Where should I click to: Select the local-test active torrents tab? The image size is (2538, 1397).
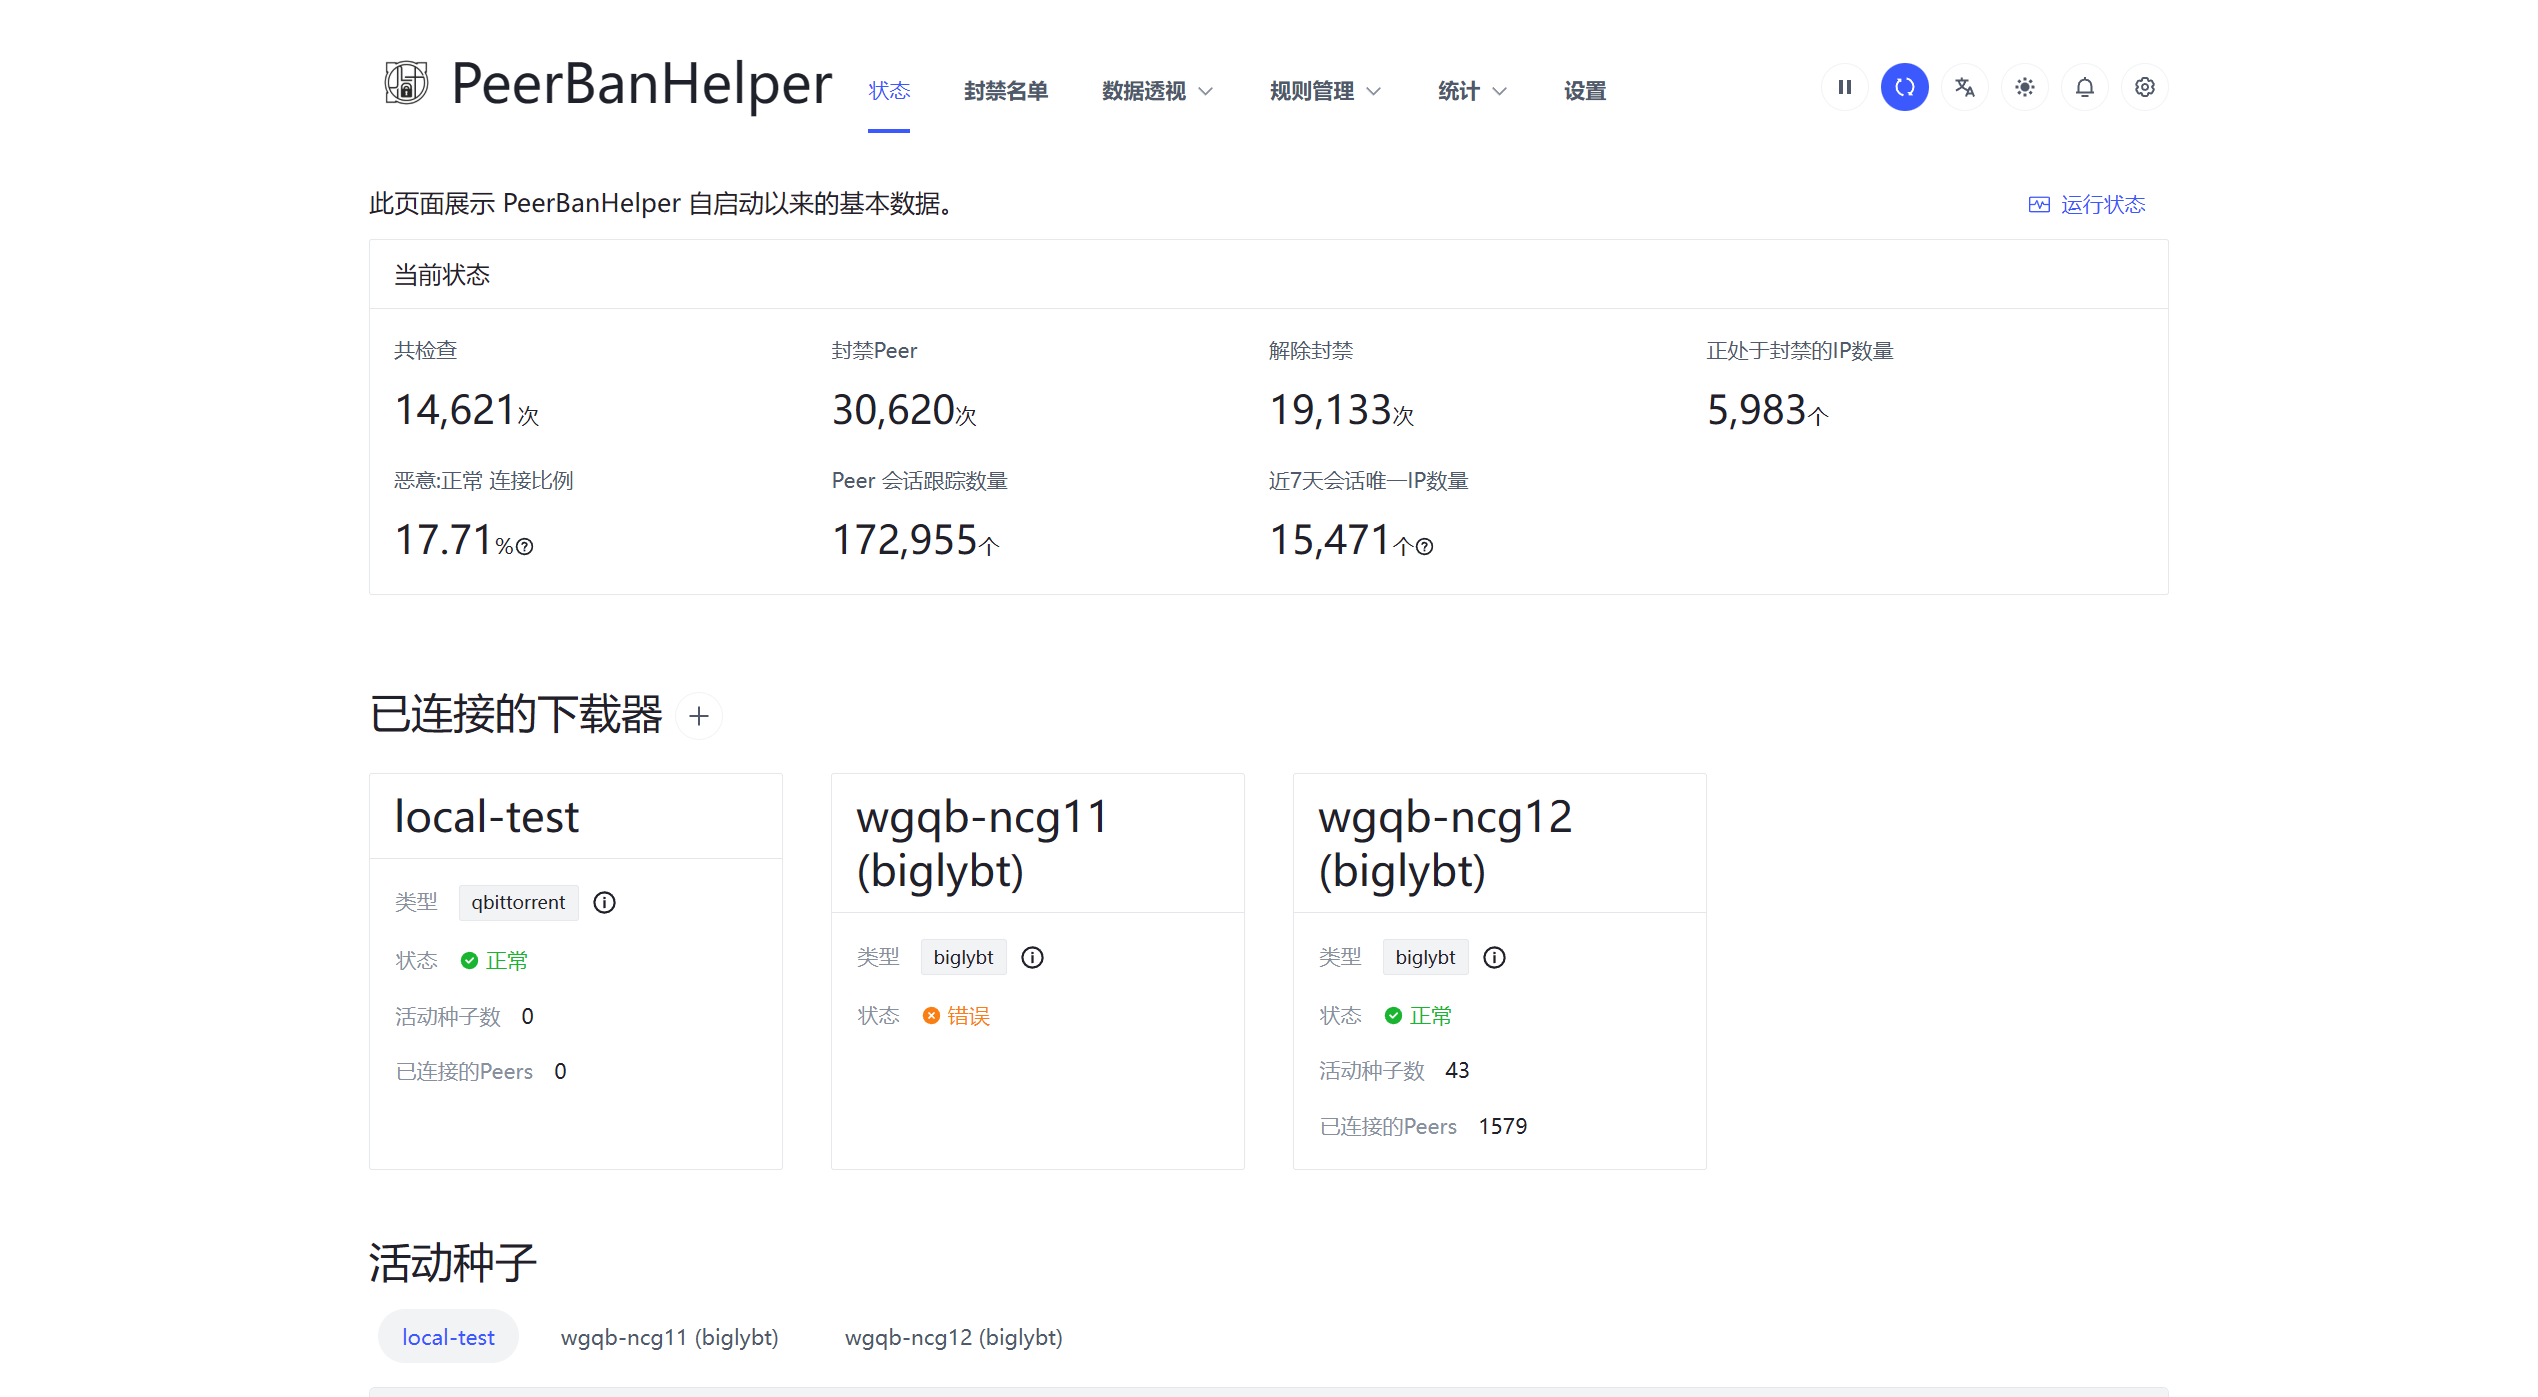[x=448, y=1338]
